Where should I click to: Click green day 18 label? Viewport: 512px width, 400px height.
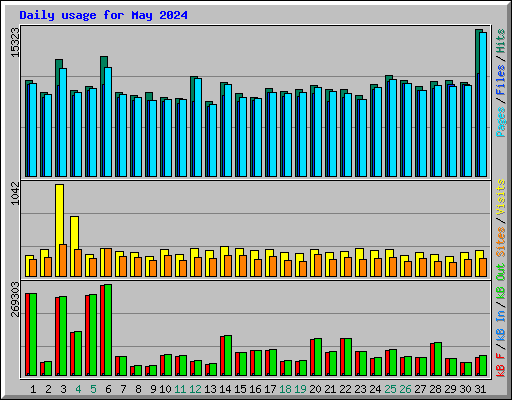(x=285, y=389)
